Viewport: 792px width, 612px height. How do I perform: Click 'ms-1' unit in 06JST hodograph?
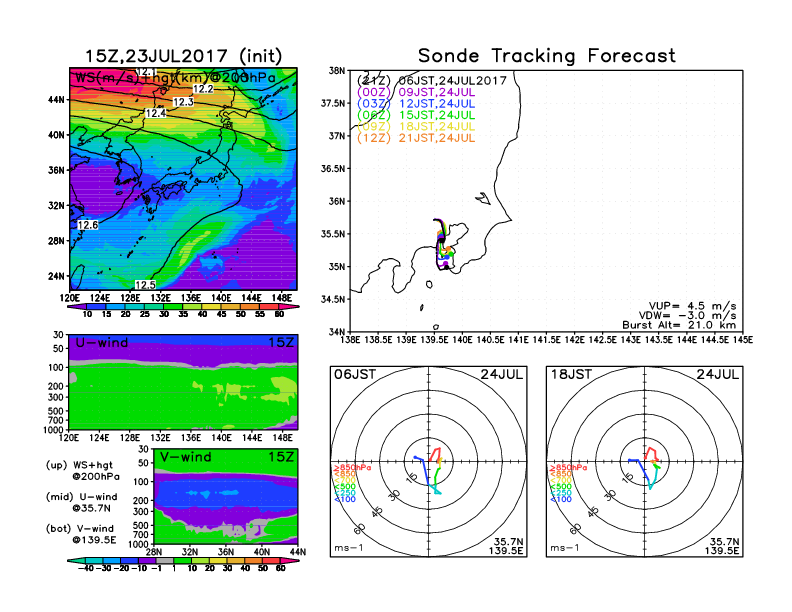[349, 548]
